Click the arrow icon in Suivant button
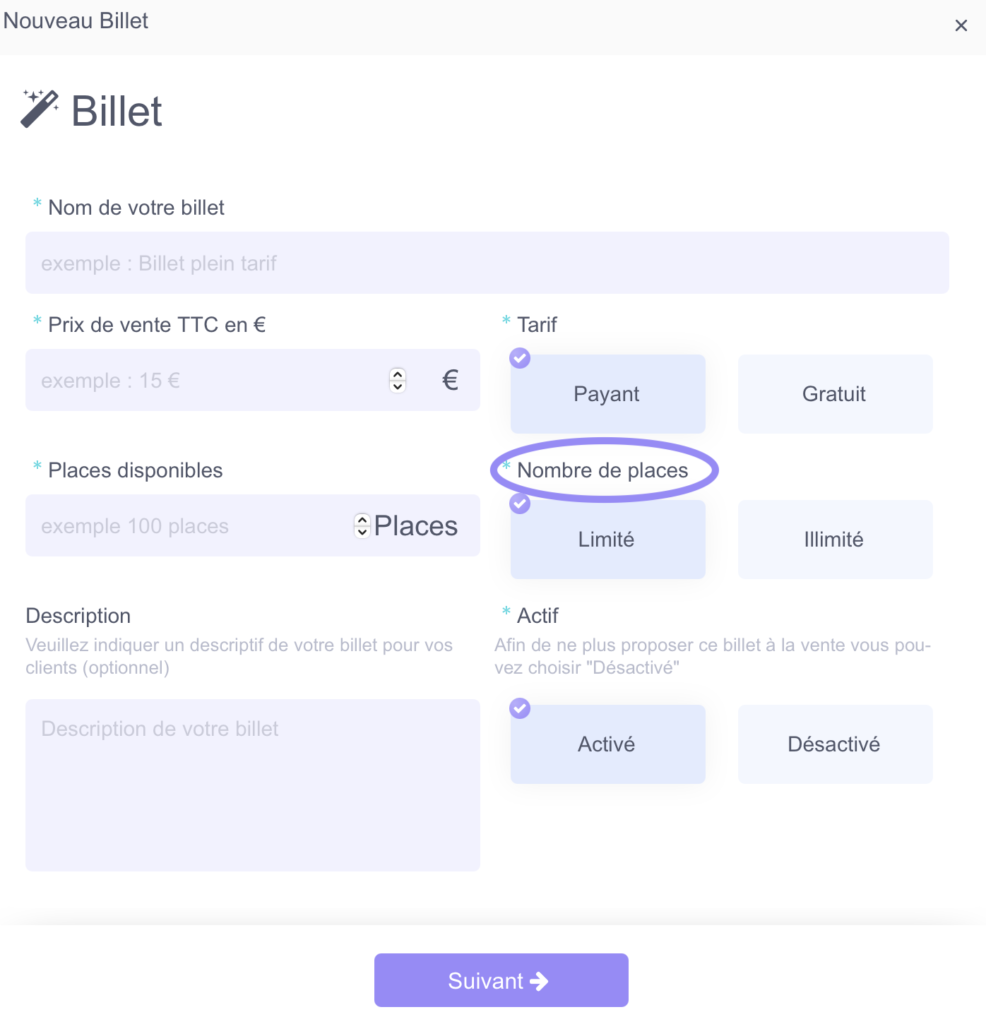 539,981
